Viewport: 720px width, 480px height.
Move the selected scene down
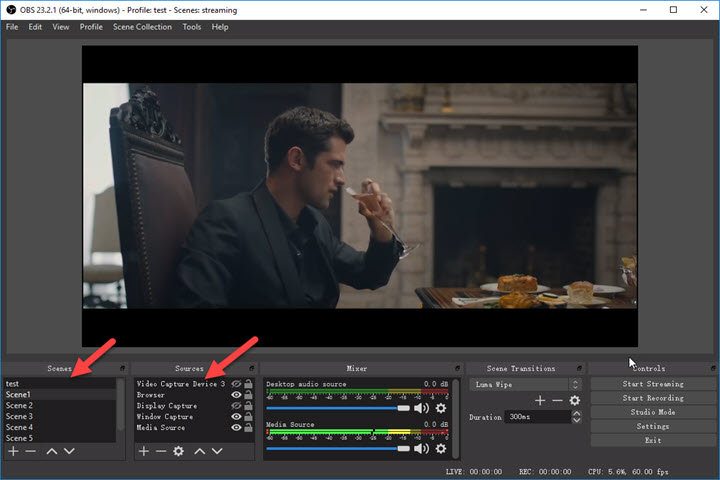(x=69, y=451)
